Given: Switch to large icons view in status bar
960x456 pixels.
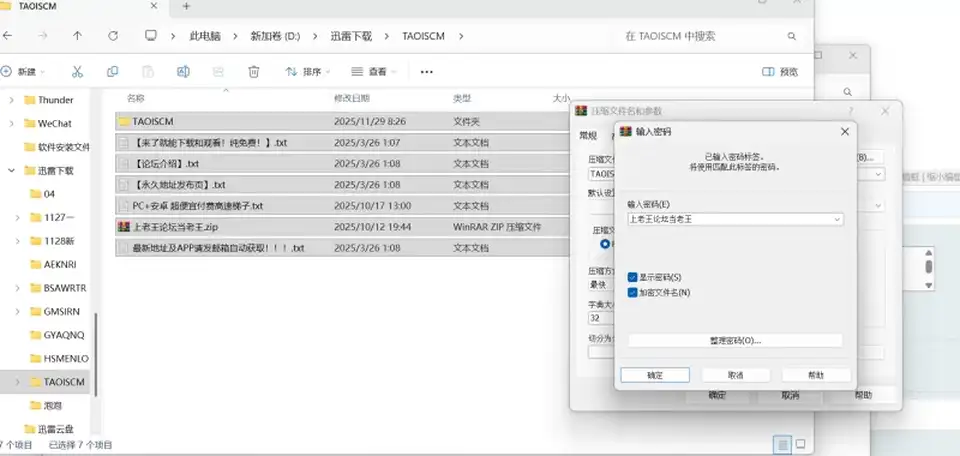Looking at the screenshot, I should pos(800,444).
